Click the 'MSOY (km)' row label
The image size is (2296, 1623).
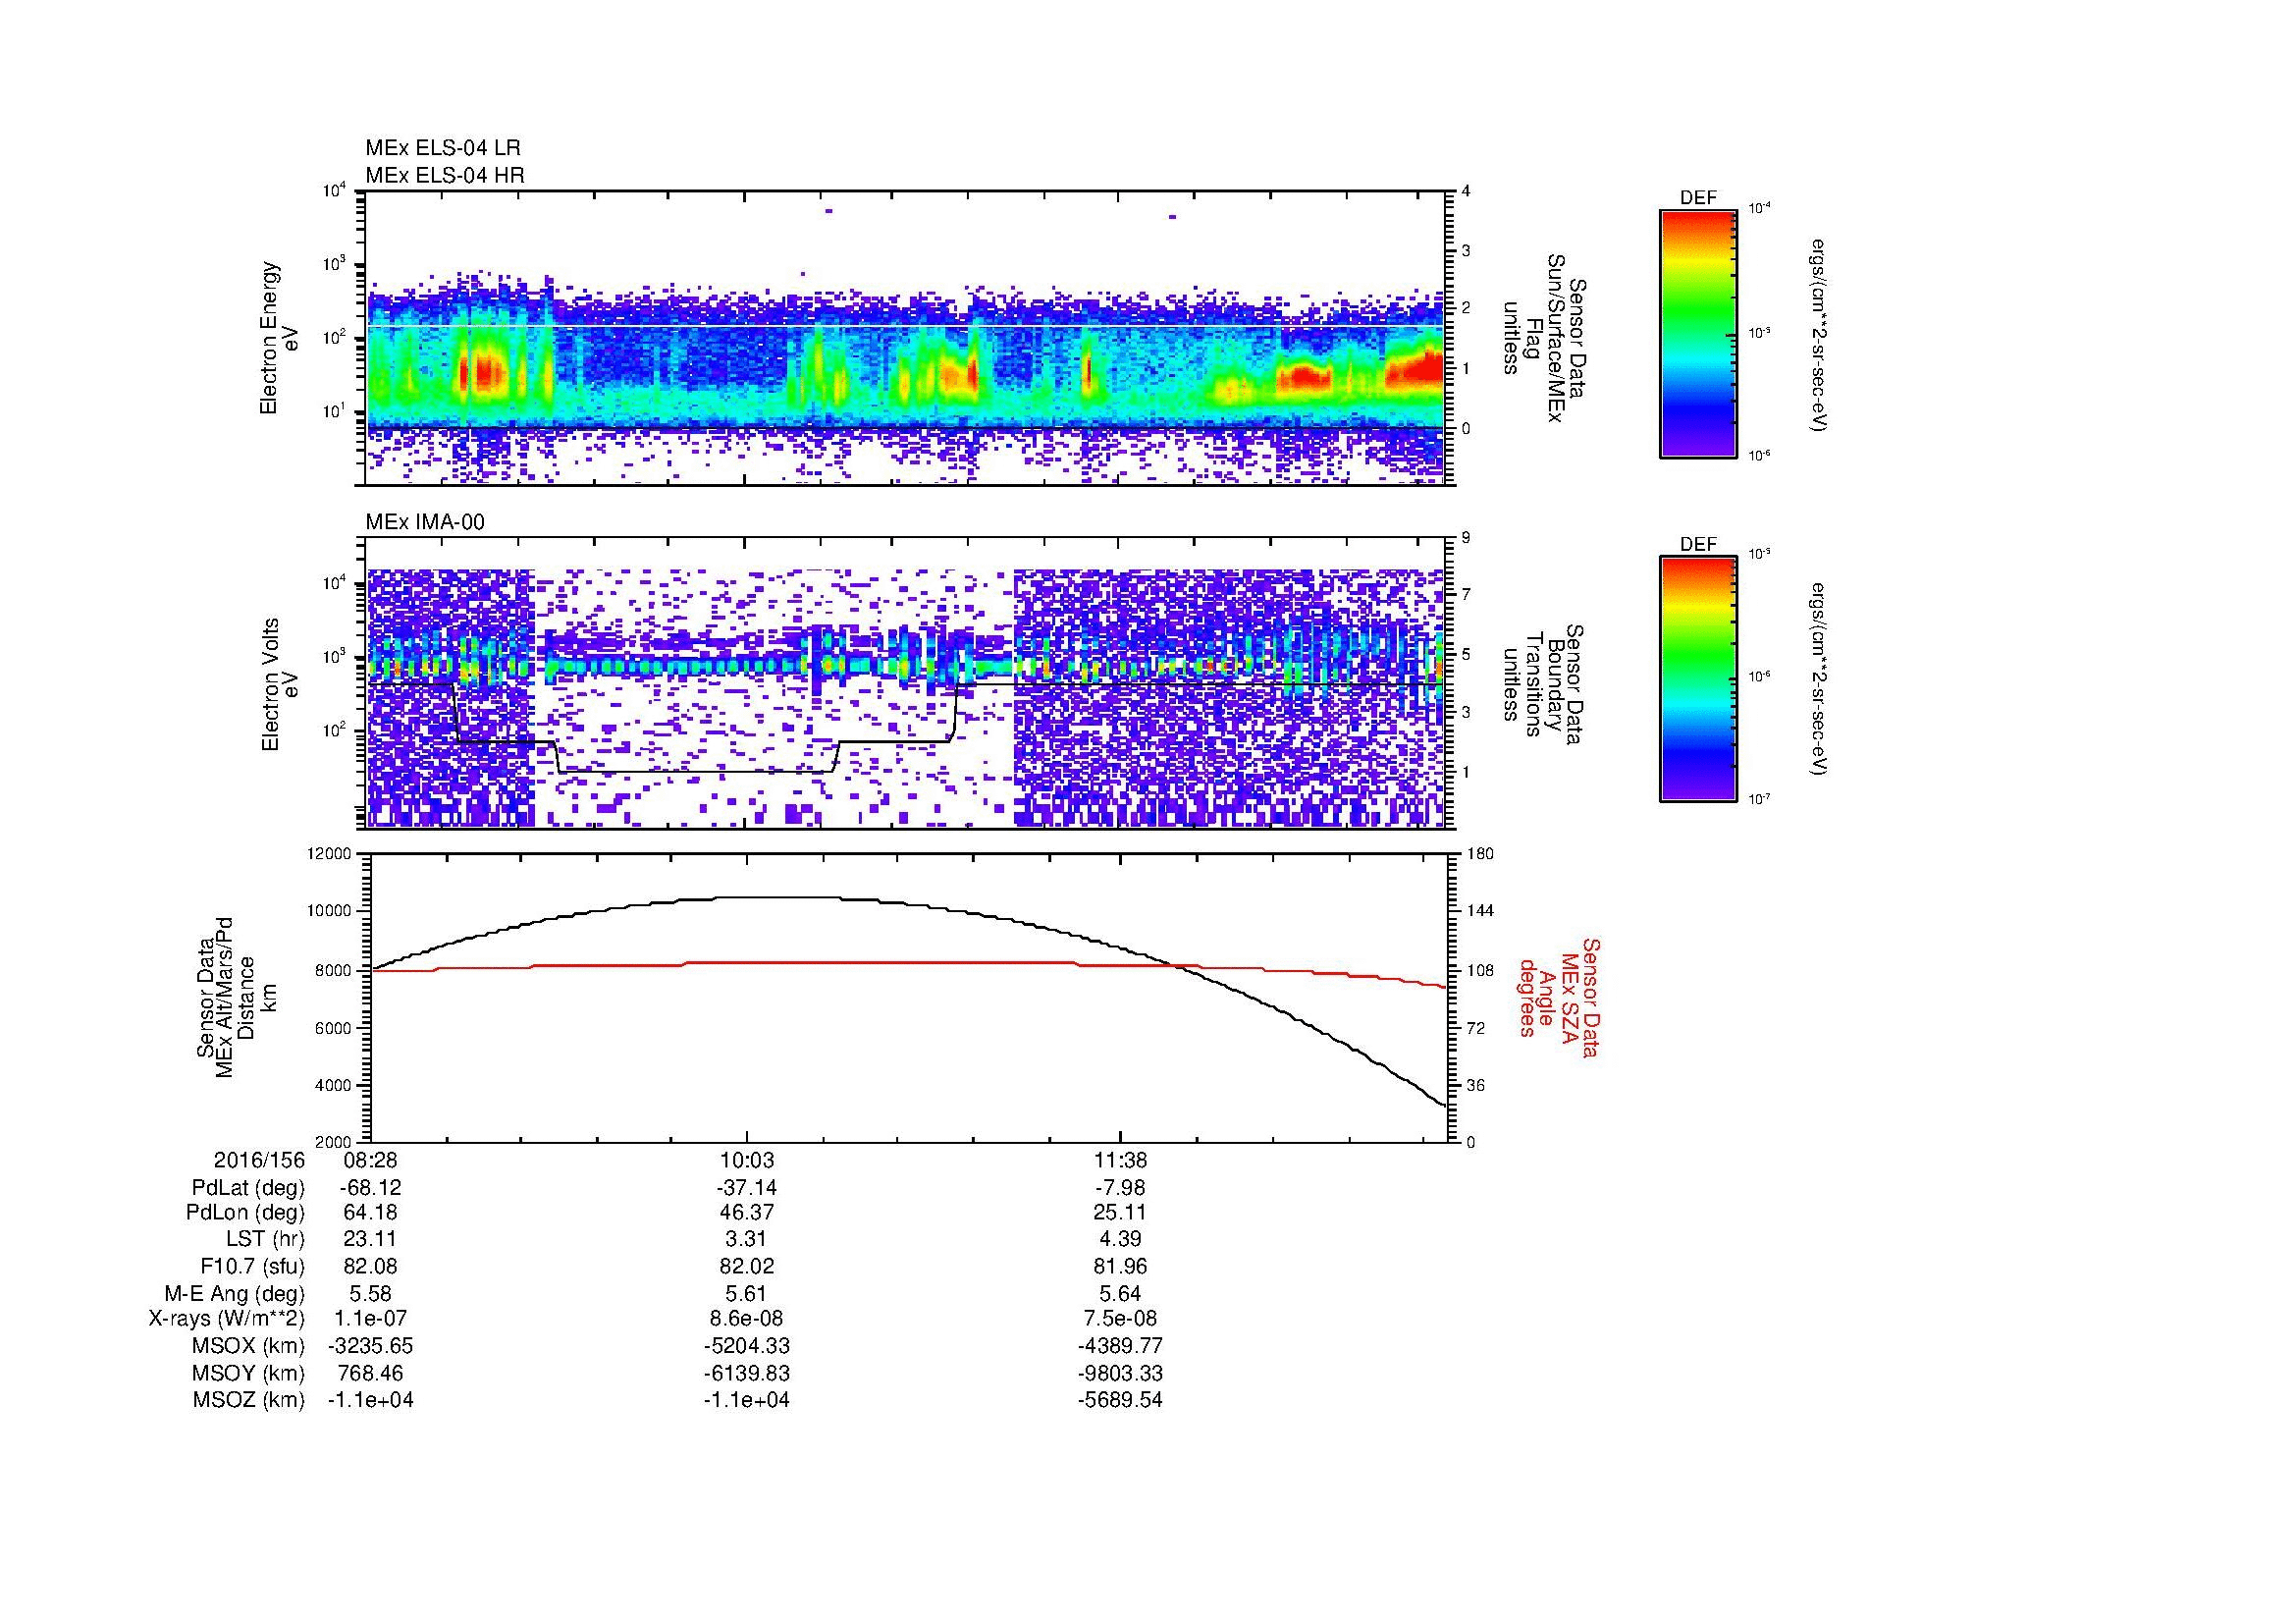pyautogui.click(x=248, y=1373)
